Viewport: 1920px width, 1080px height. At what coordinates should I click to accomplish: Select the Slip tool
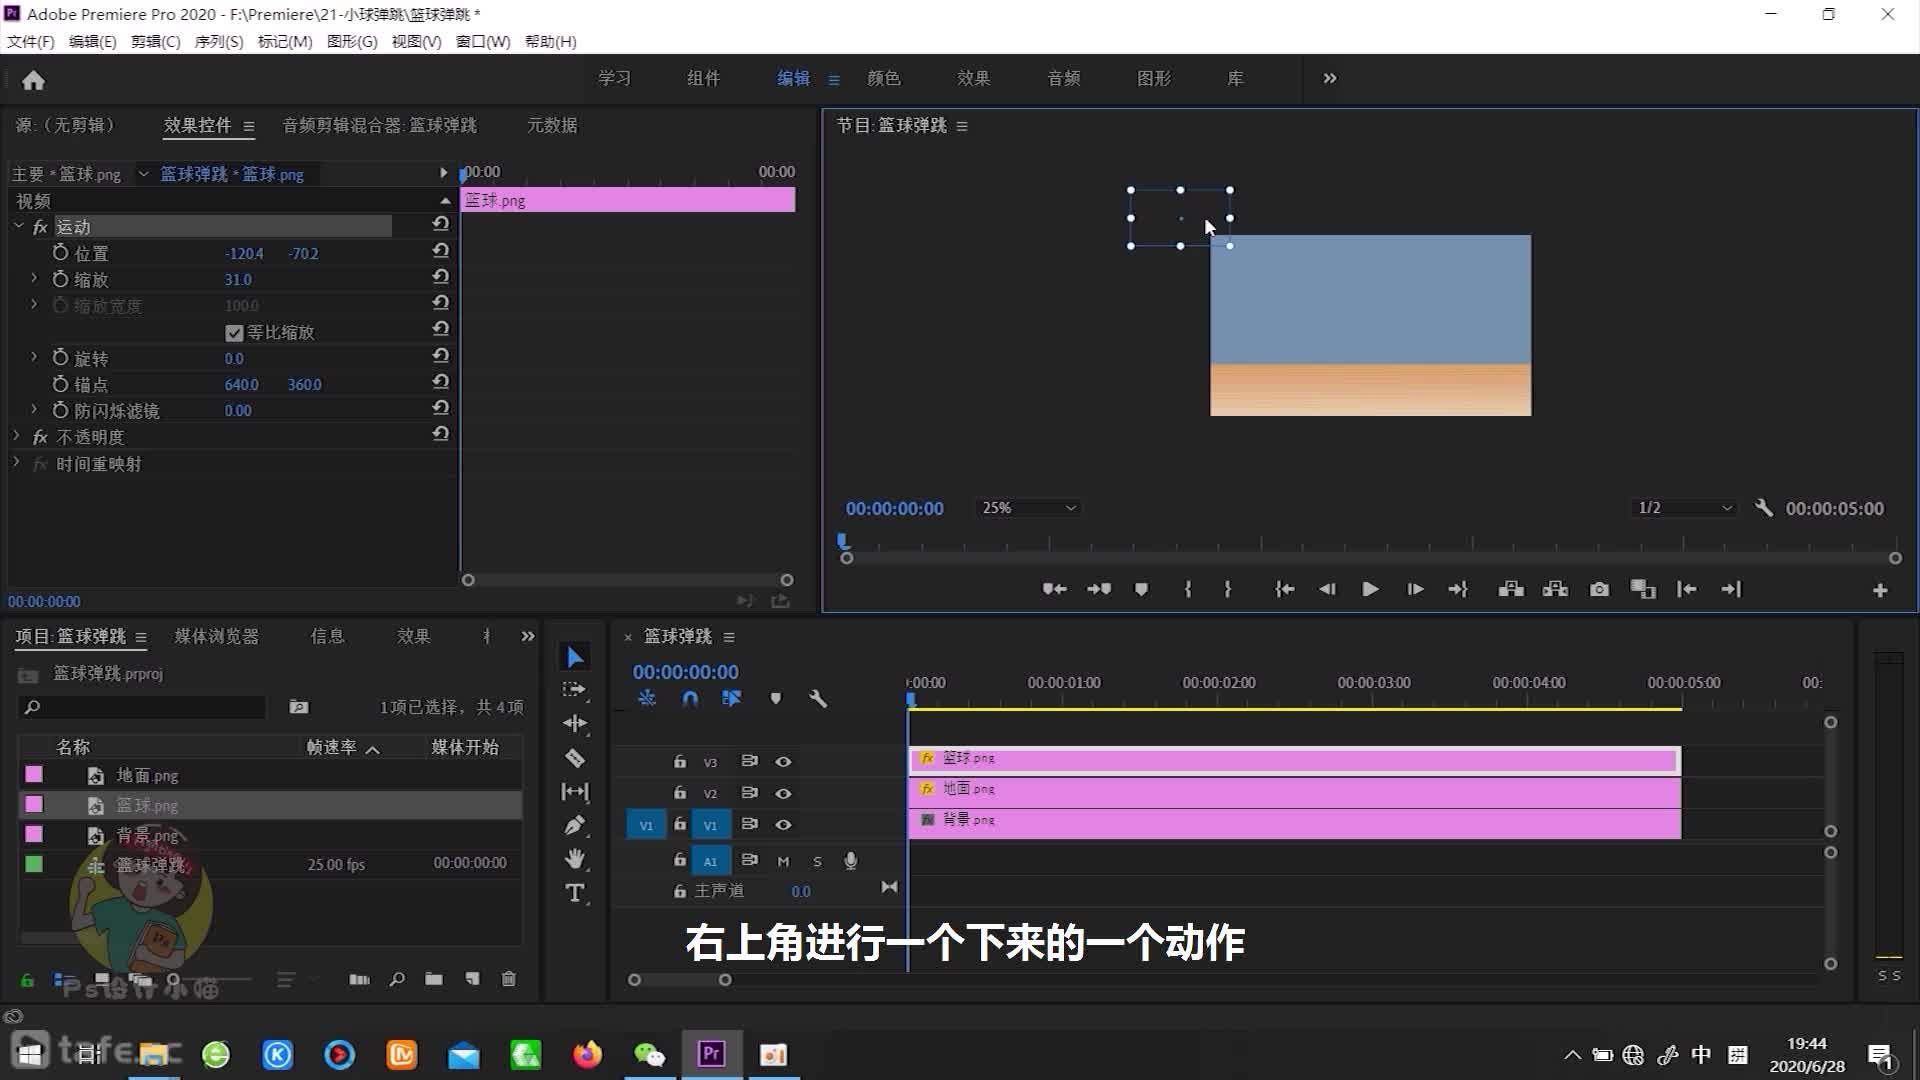[575, 792]
